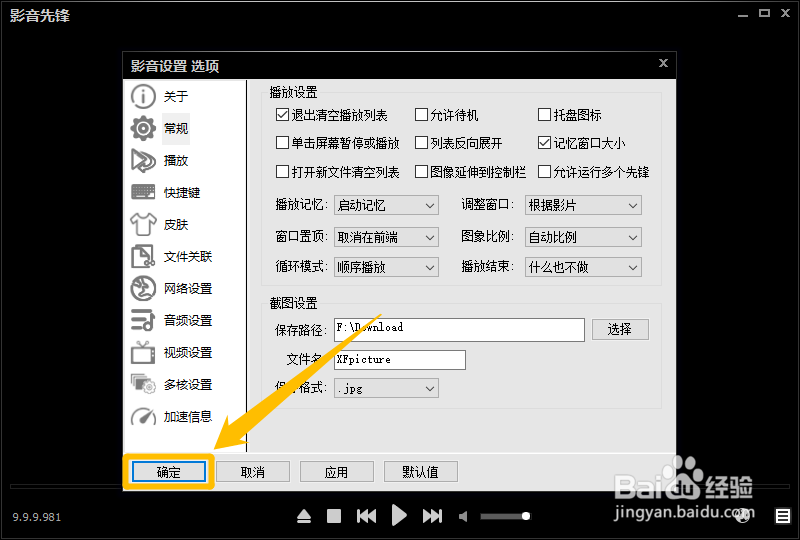The height and width of the screenshot is (540, 800).
Task: Minimize the 影音先锋 main window
Action: pos(743,14)
